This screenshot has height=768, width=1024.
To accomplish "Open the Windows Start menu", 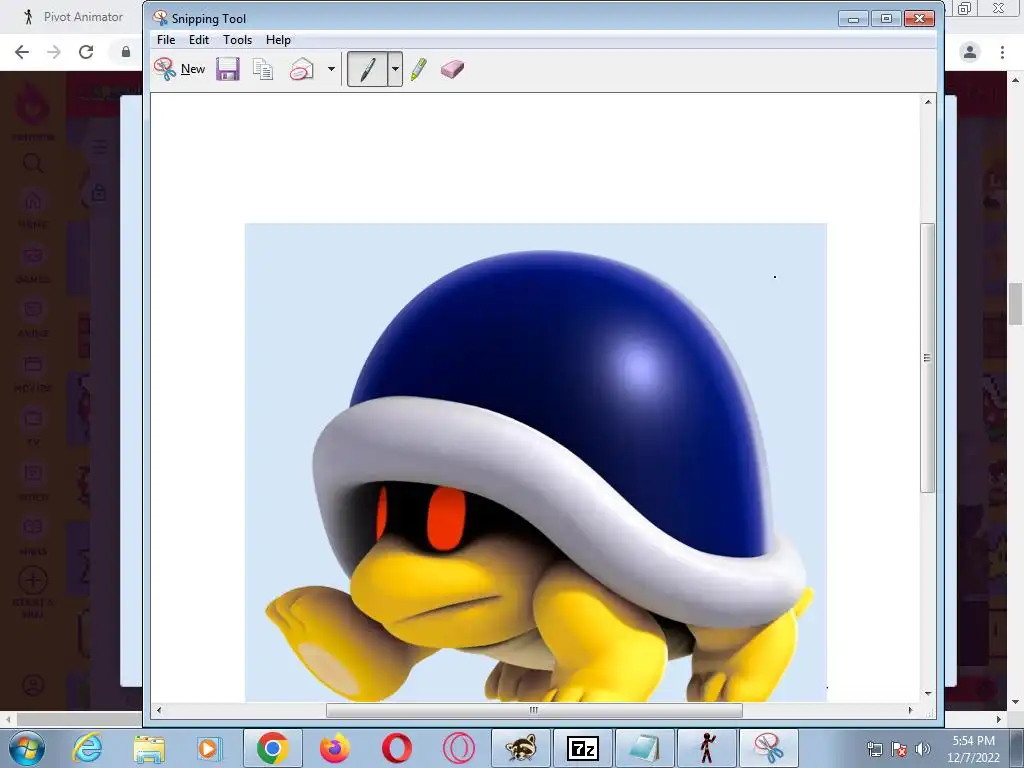I will [27, 748].
